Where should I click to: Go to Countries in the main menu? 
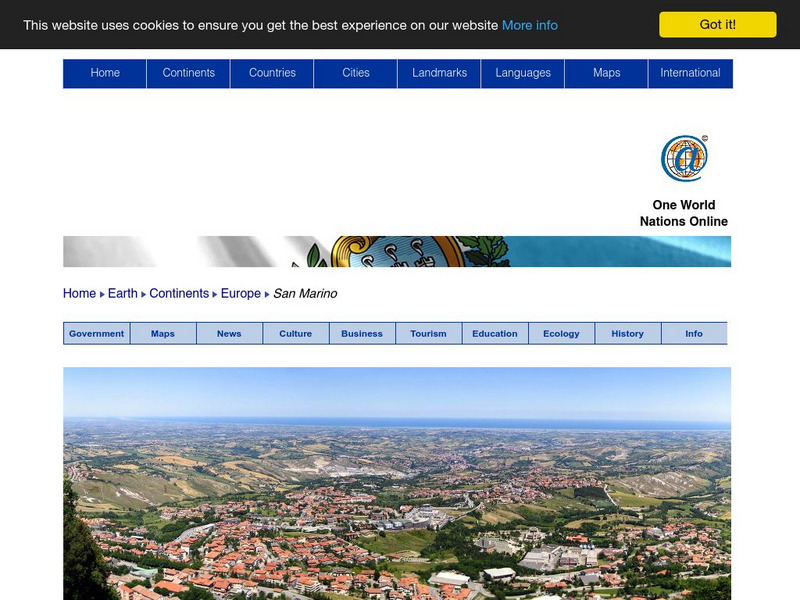coord(272,73)
